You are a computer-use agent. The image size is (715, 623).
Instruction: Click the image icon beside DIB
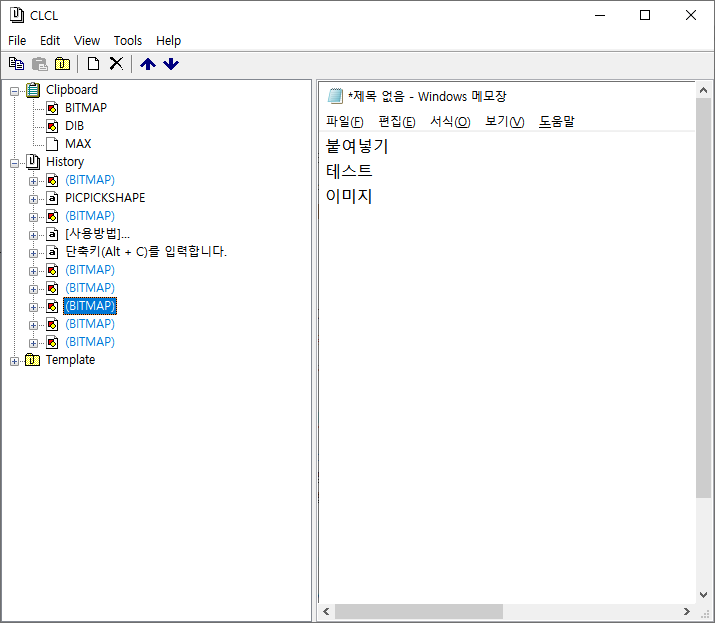pos(52,126)
